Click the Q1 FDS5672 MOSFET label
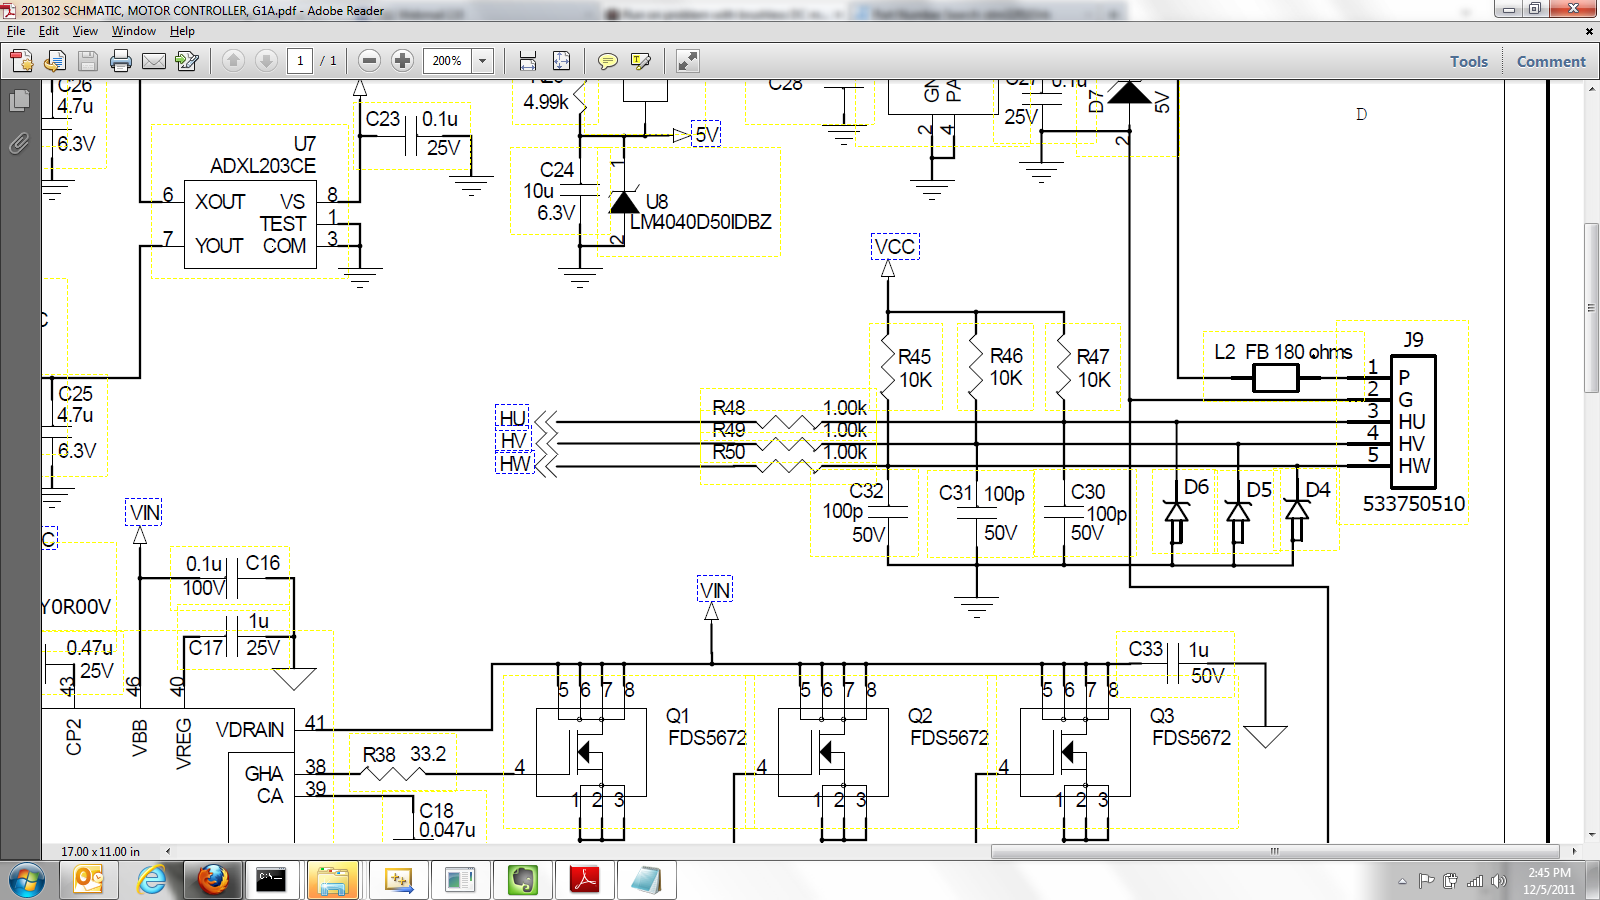This screenshot has height=900, width=1600. pos(706,727)
